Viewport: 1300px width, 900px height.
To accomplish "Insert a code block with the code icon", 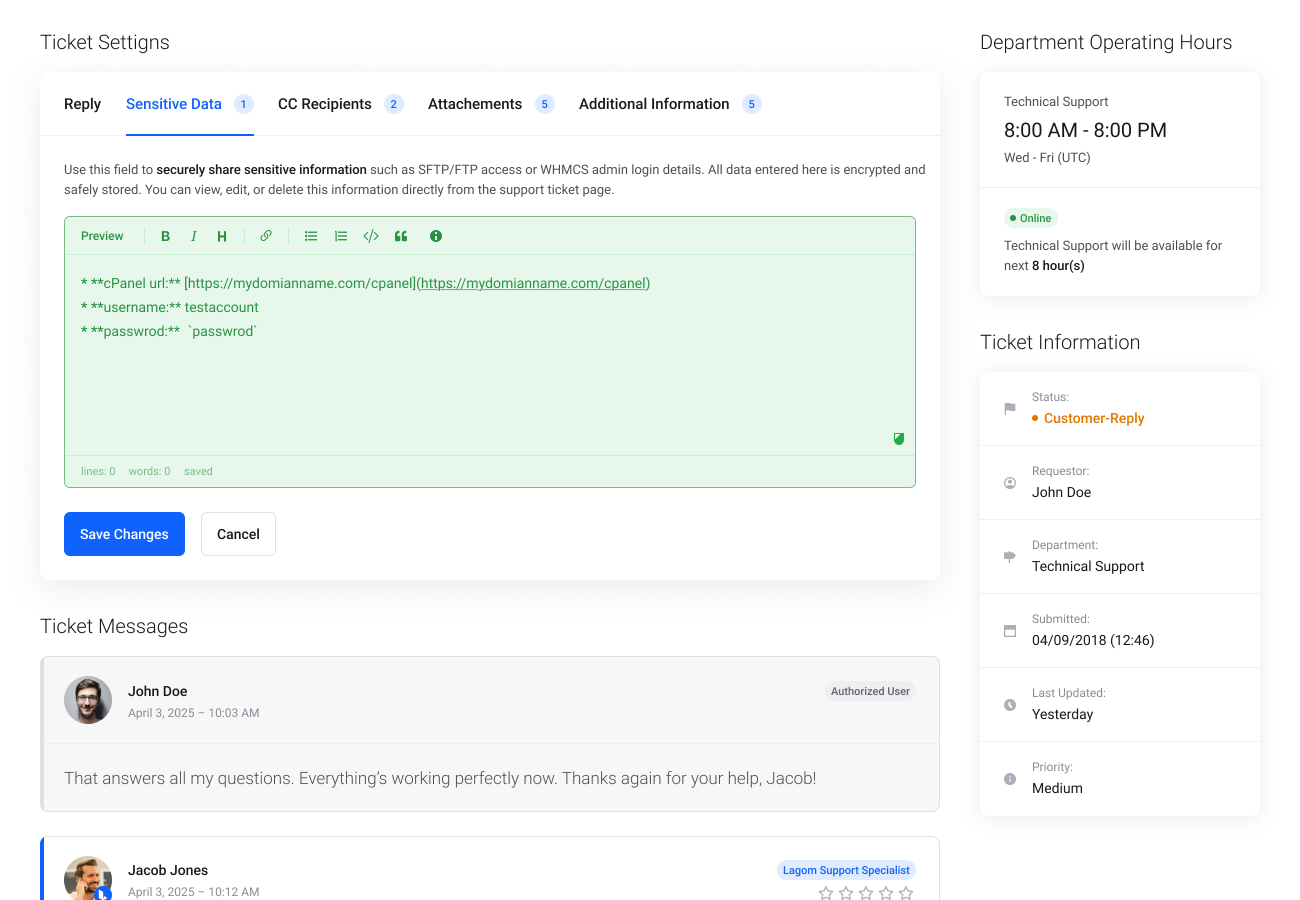I will 371,236.
